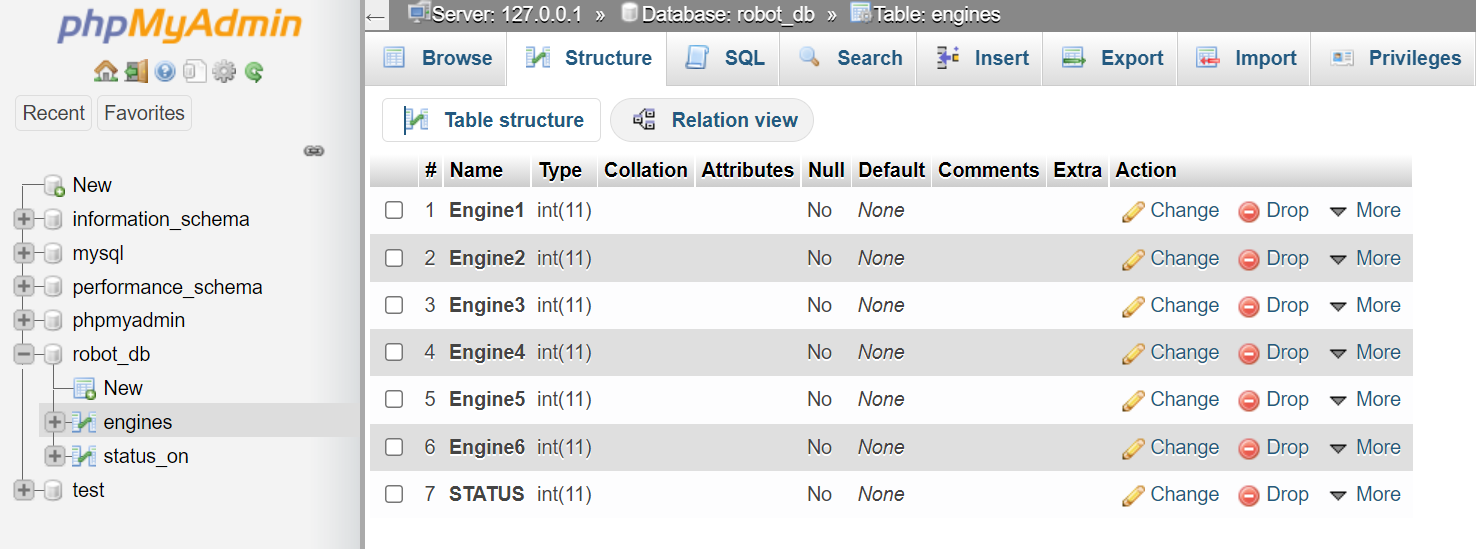
Task: Open the documentation help icon
Action: tap(166, 71)
